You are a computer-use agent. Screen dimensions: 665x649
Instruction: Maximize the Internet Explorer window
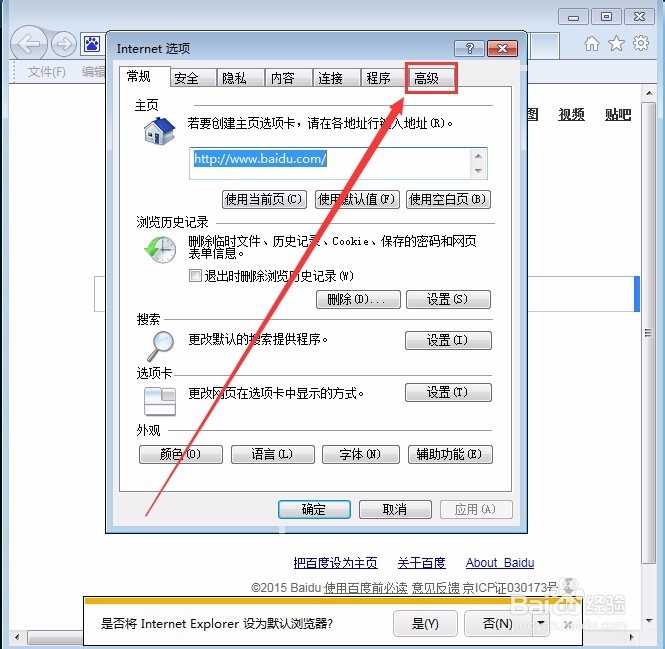click(x=606, y=17)
